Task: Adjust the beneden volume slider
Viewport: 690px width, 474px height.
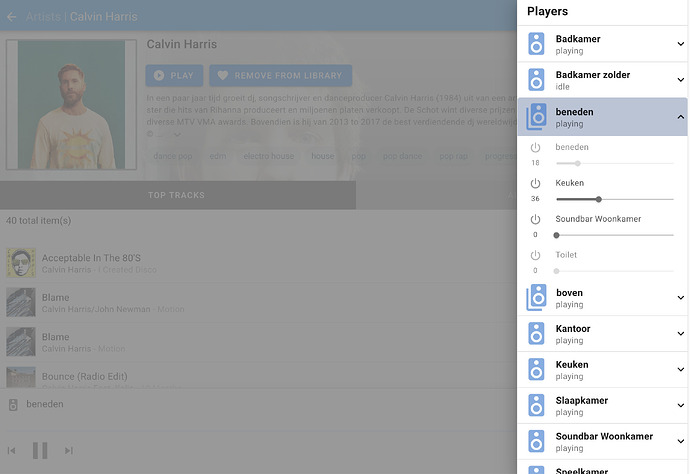Action: click(615, 163)
